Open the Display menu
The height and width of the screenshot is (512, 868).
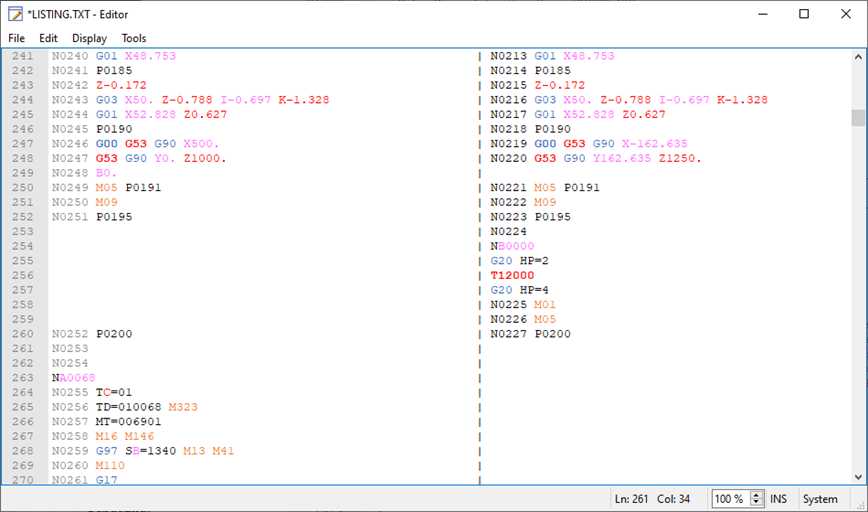[89, 38]
